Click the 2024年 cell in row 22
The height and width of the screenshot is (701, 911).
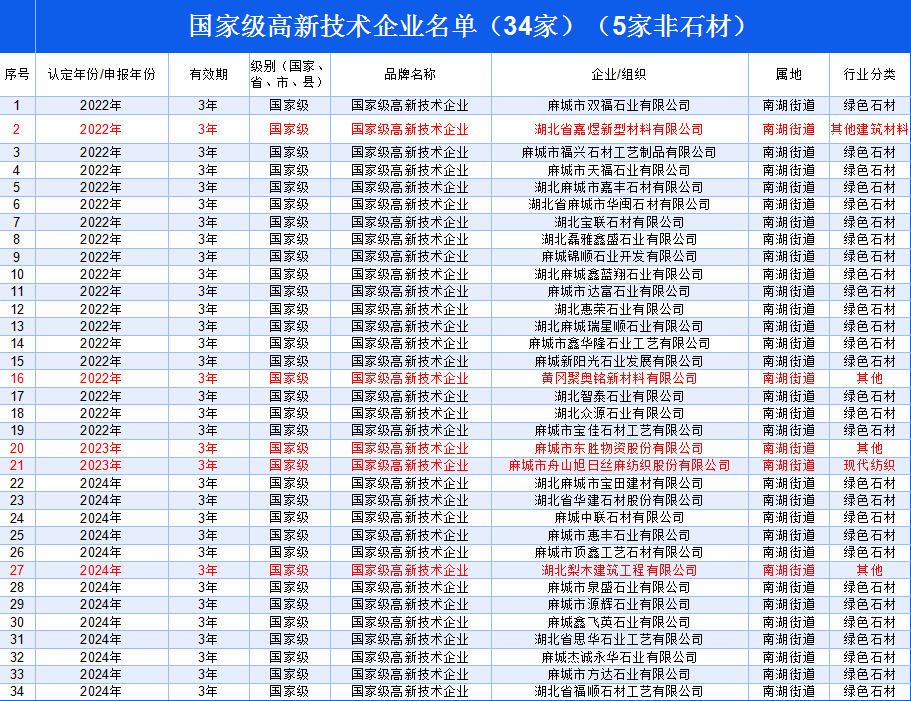(x=102, y=483)
